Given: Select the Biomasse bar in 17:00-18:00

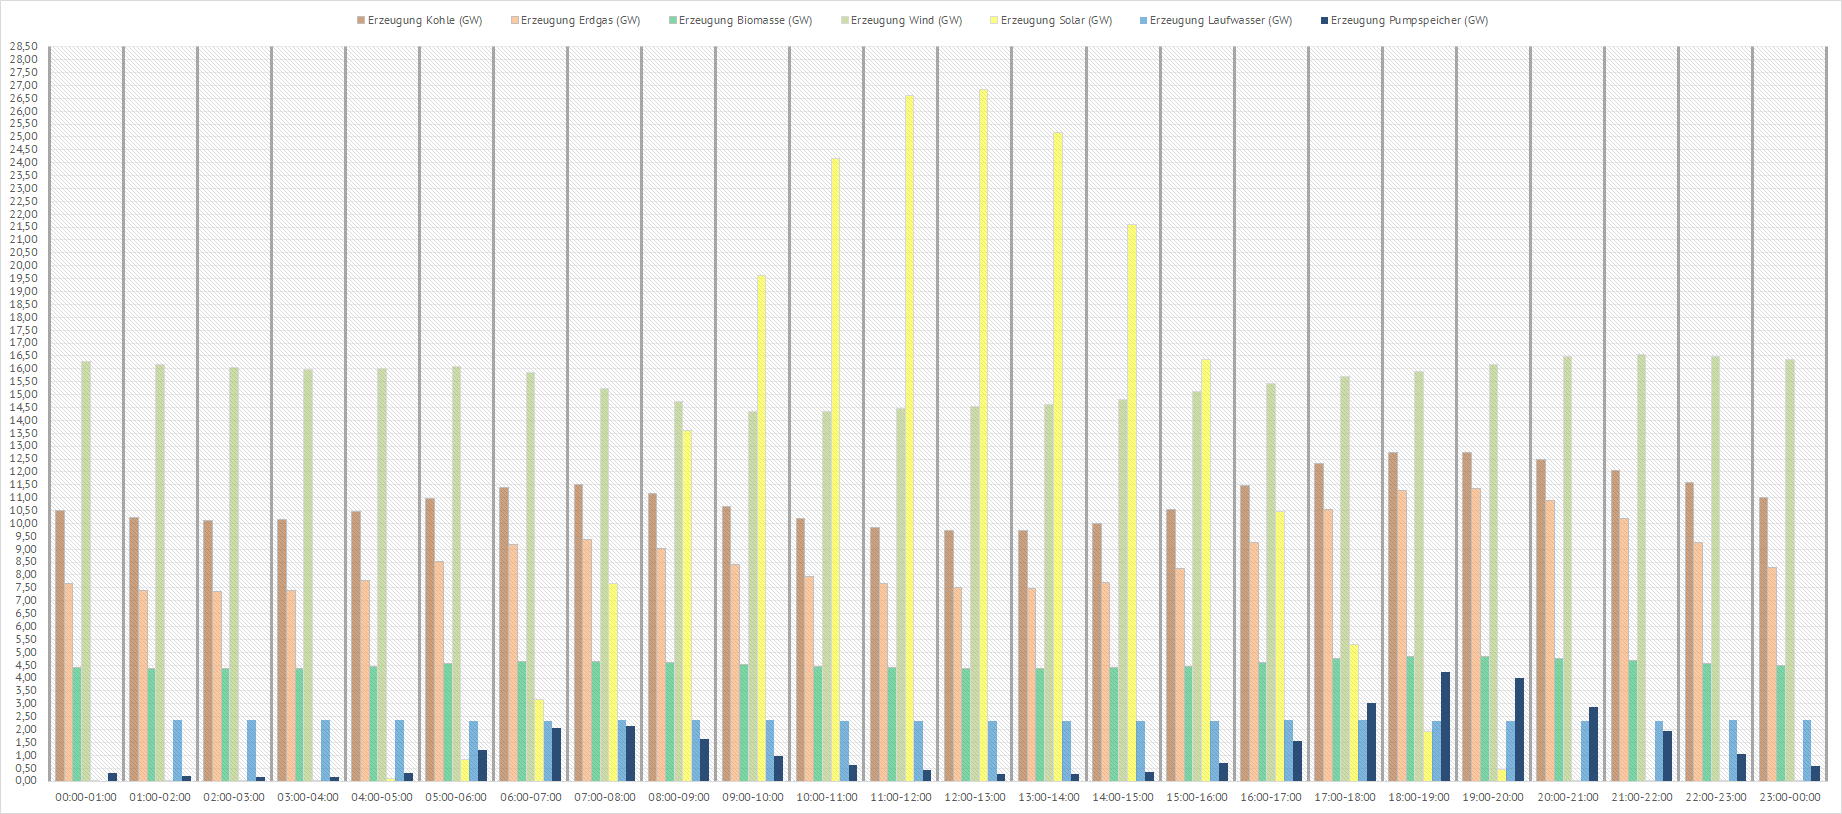Looking at the screenshot, I should 1336,720.
